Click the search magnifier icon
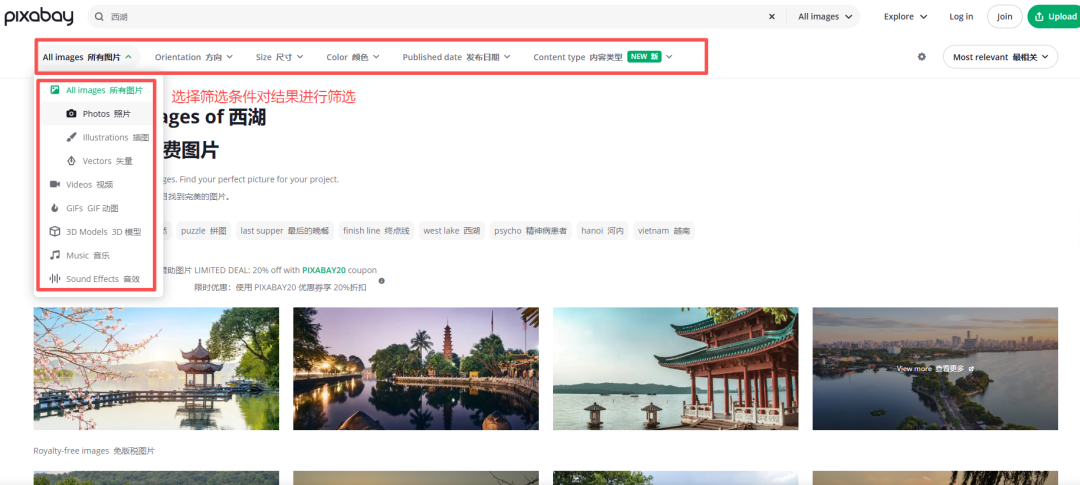1080x485 pixels. [101, 17]
